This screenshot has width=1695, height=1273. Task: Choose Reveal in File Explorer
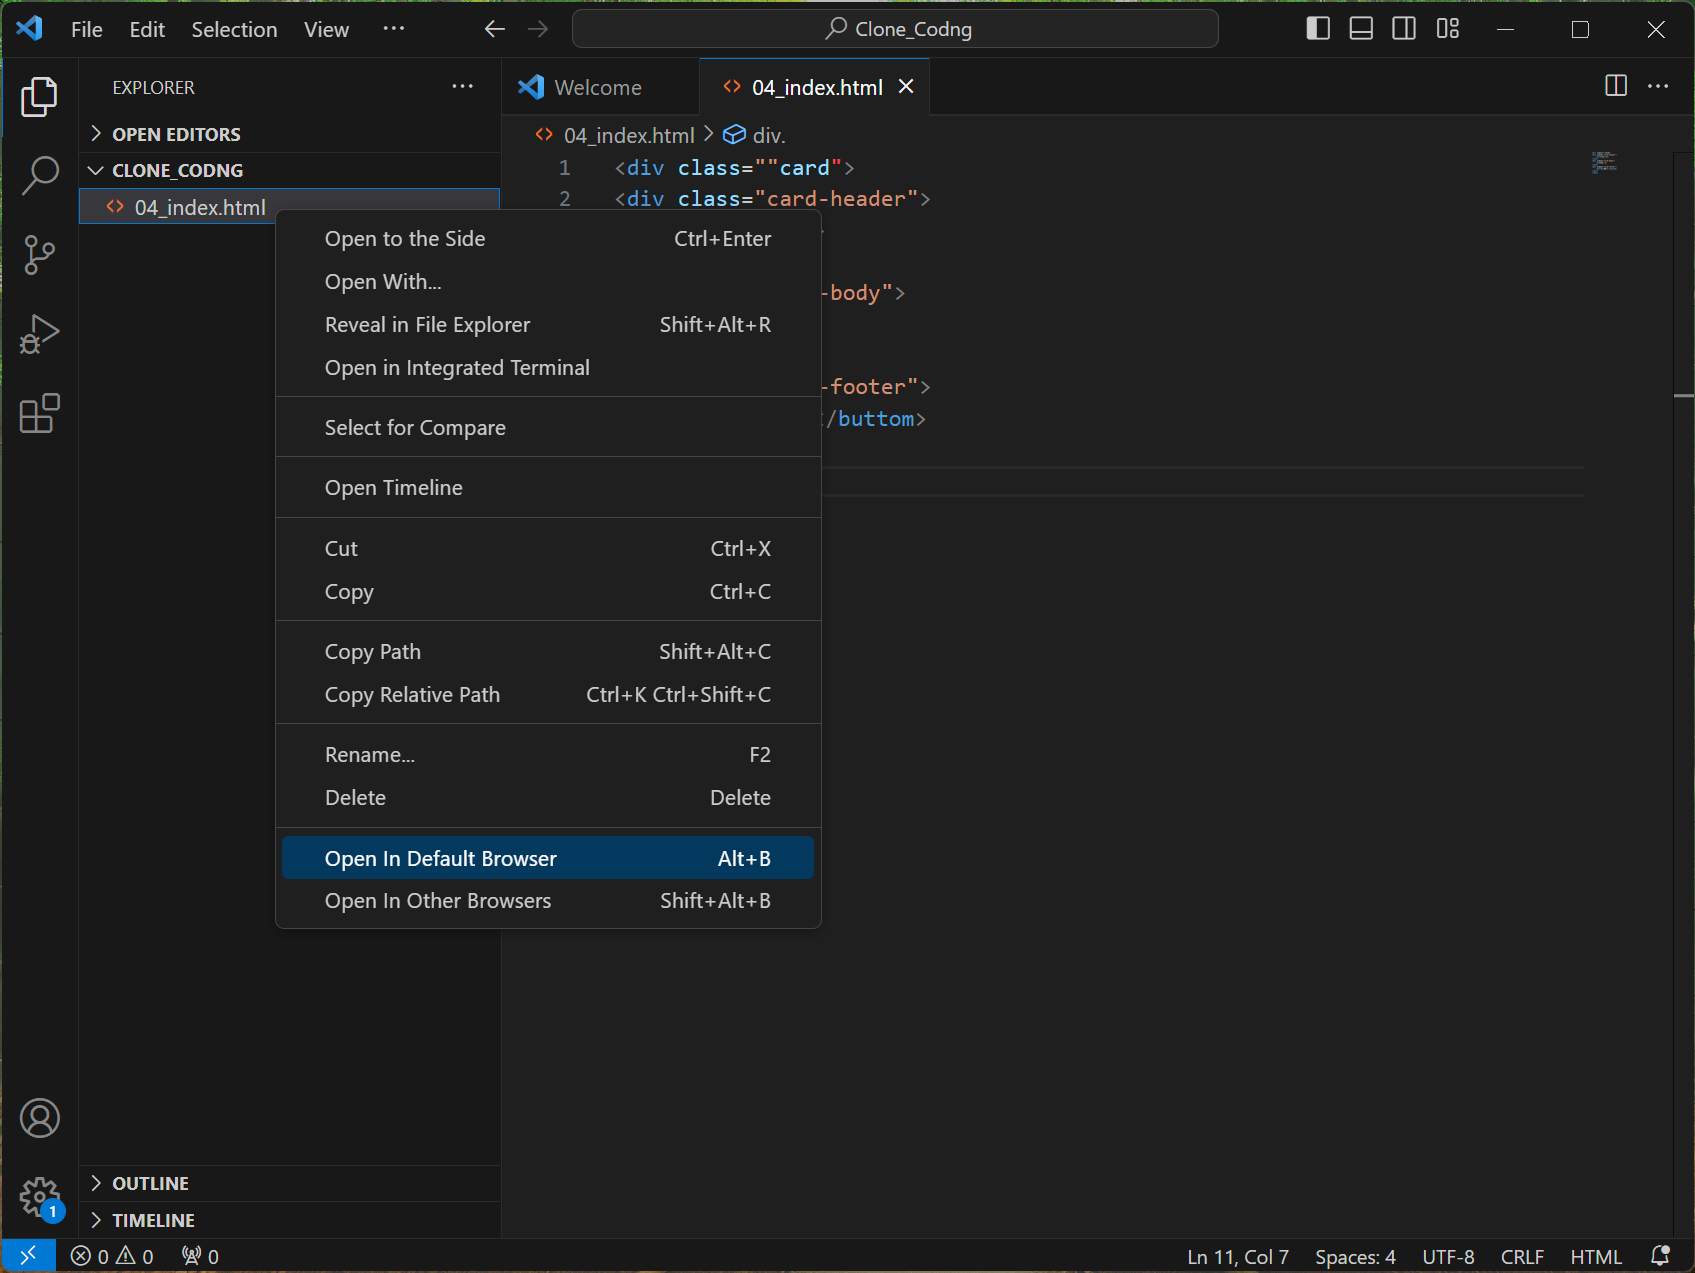(548, 324)
